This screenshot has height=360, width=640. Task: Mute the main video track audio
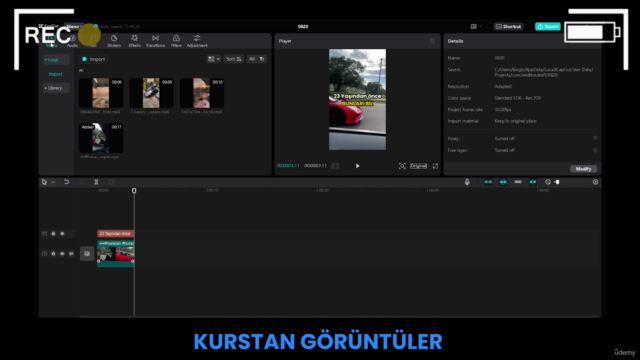(x=71, y=253)
